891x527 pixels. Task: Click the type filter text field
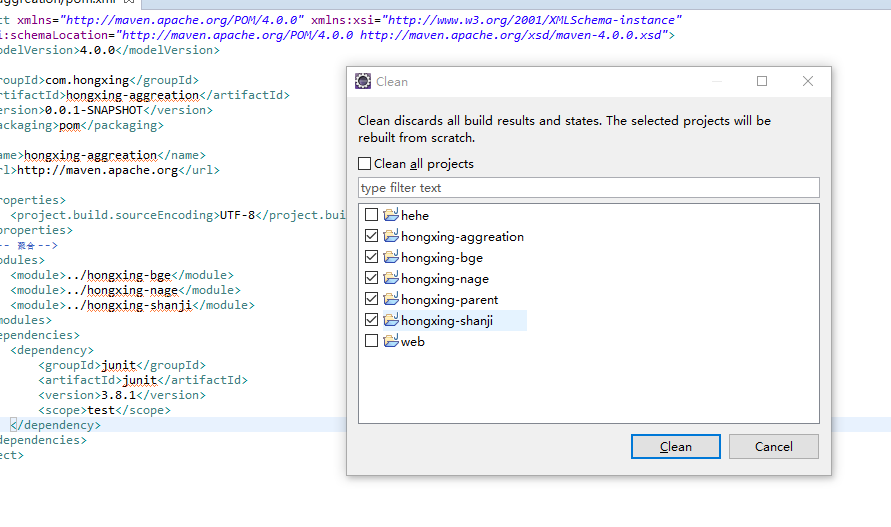pyautogui.click(x=589, y=188)
